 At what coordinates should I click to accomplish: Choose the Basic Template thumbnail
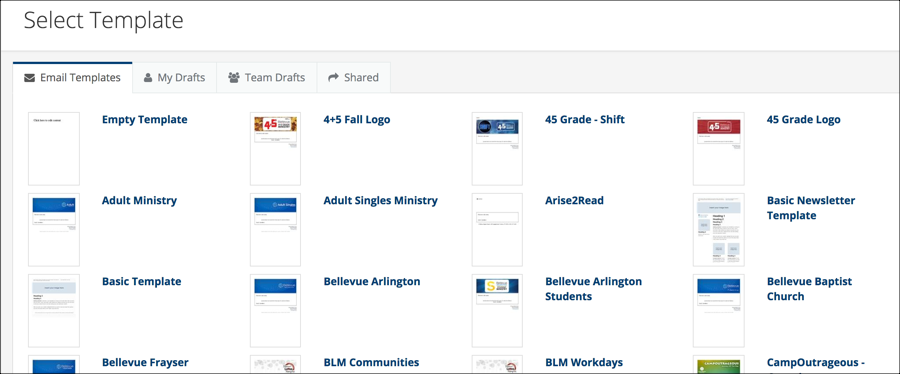[x=54, y=310]
